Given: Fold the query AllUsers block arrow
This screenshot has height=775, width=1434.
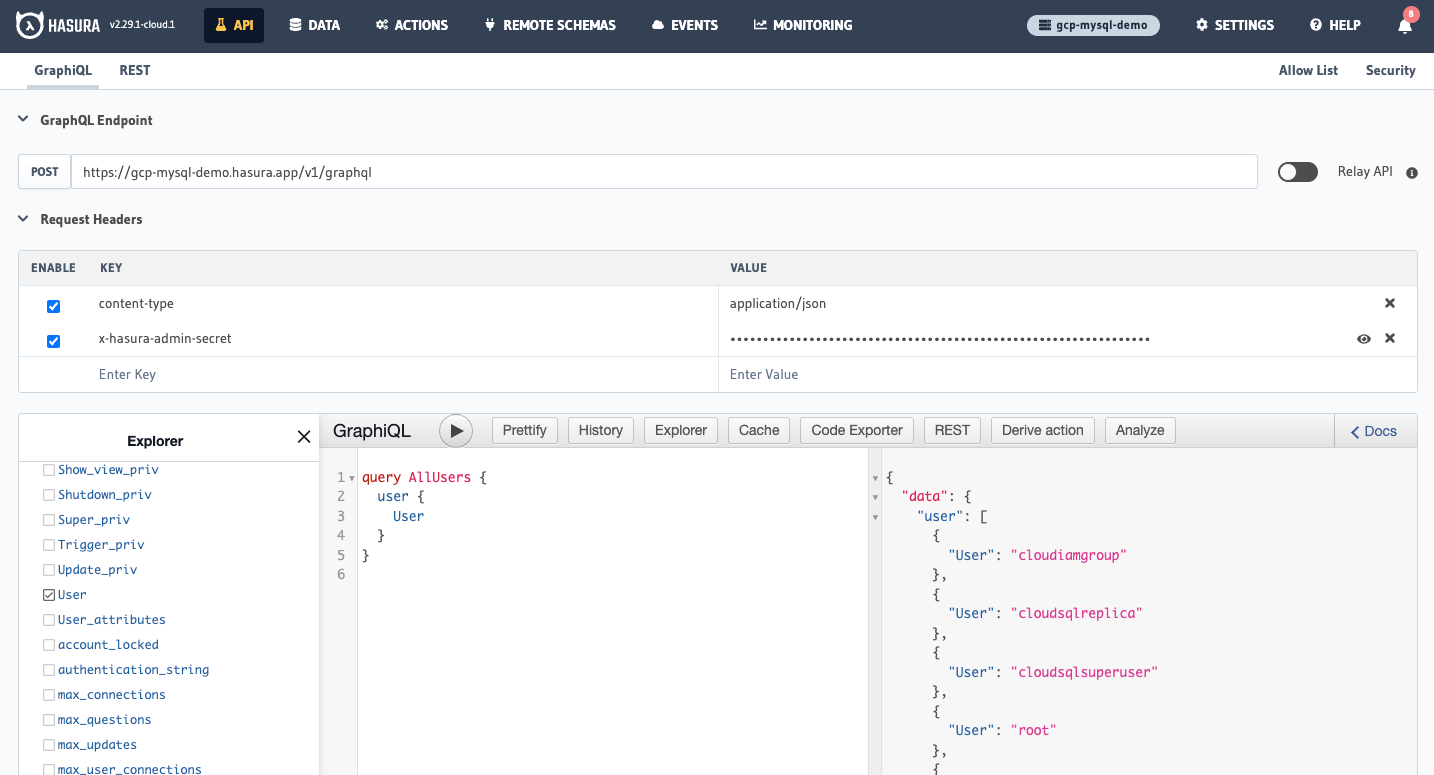Looking at the screenshot, I should click(351, 478).
